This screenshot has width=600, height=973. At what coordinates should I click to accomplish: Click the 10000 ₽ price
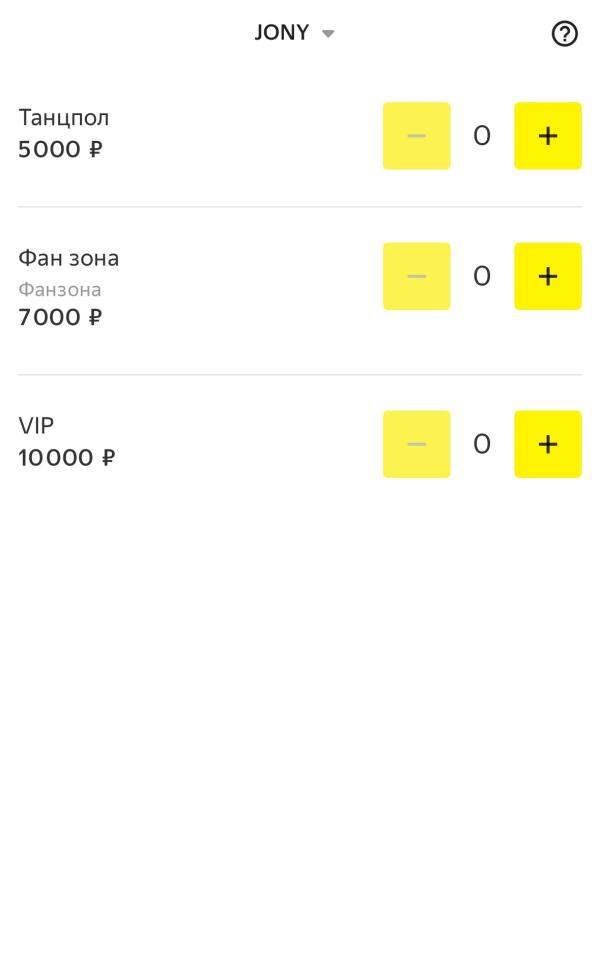tap(66, 458)
